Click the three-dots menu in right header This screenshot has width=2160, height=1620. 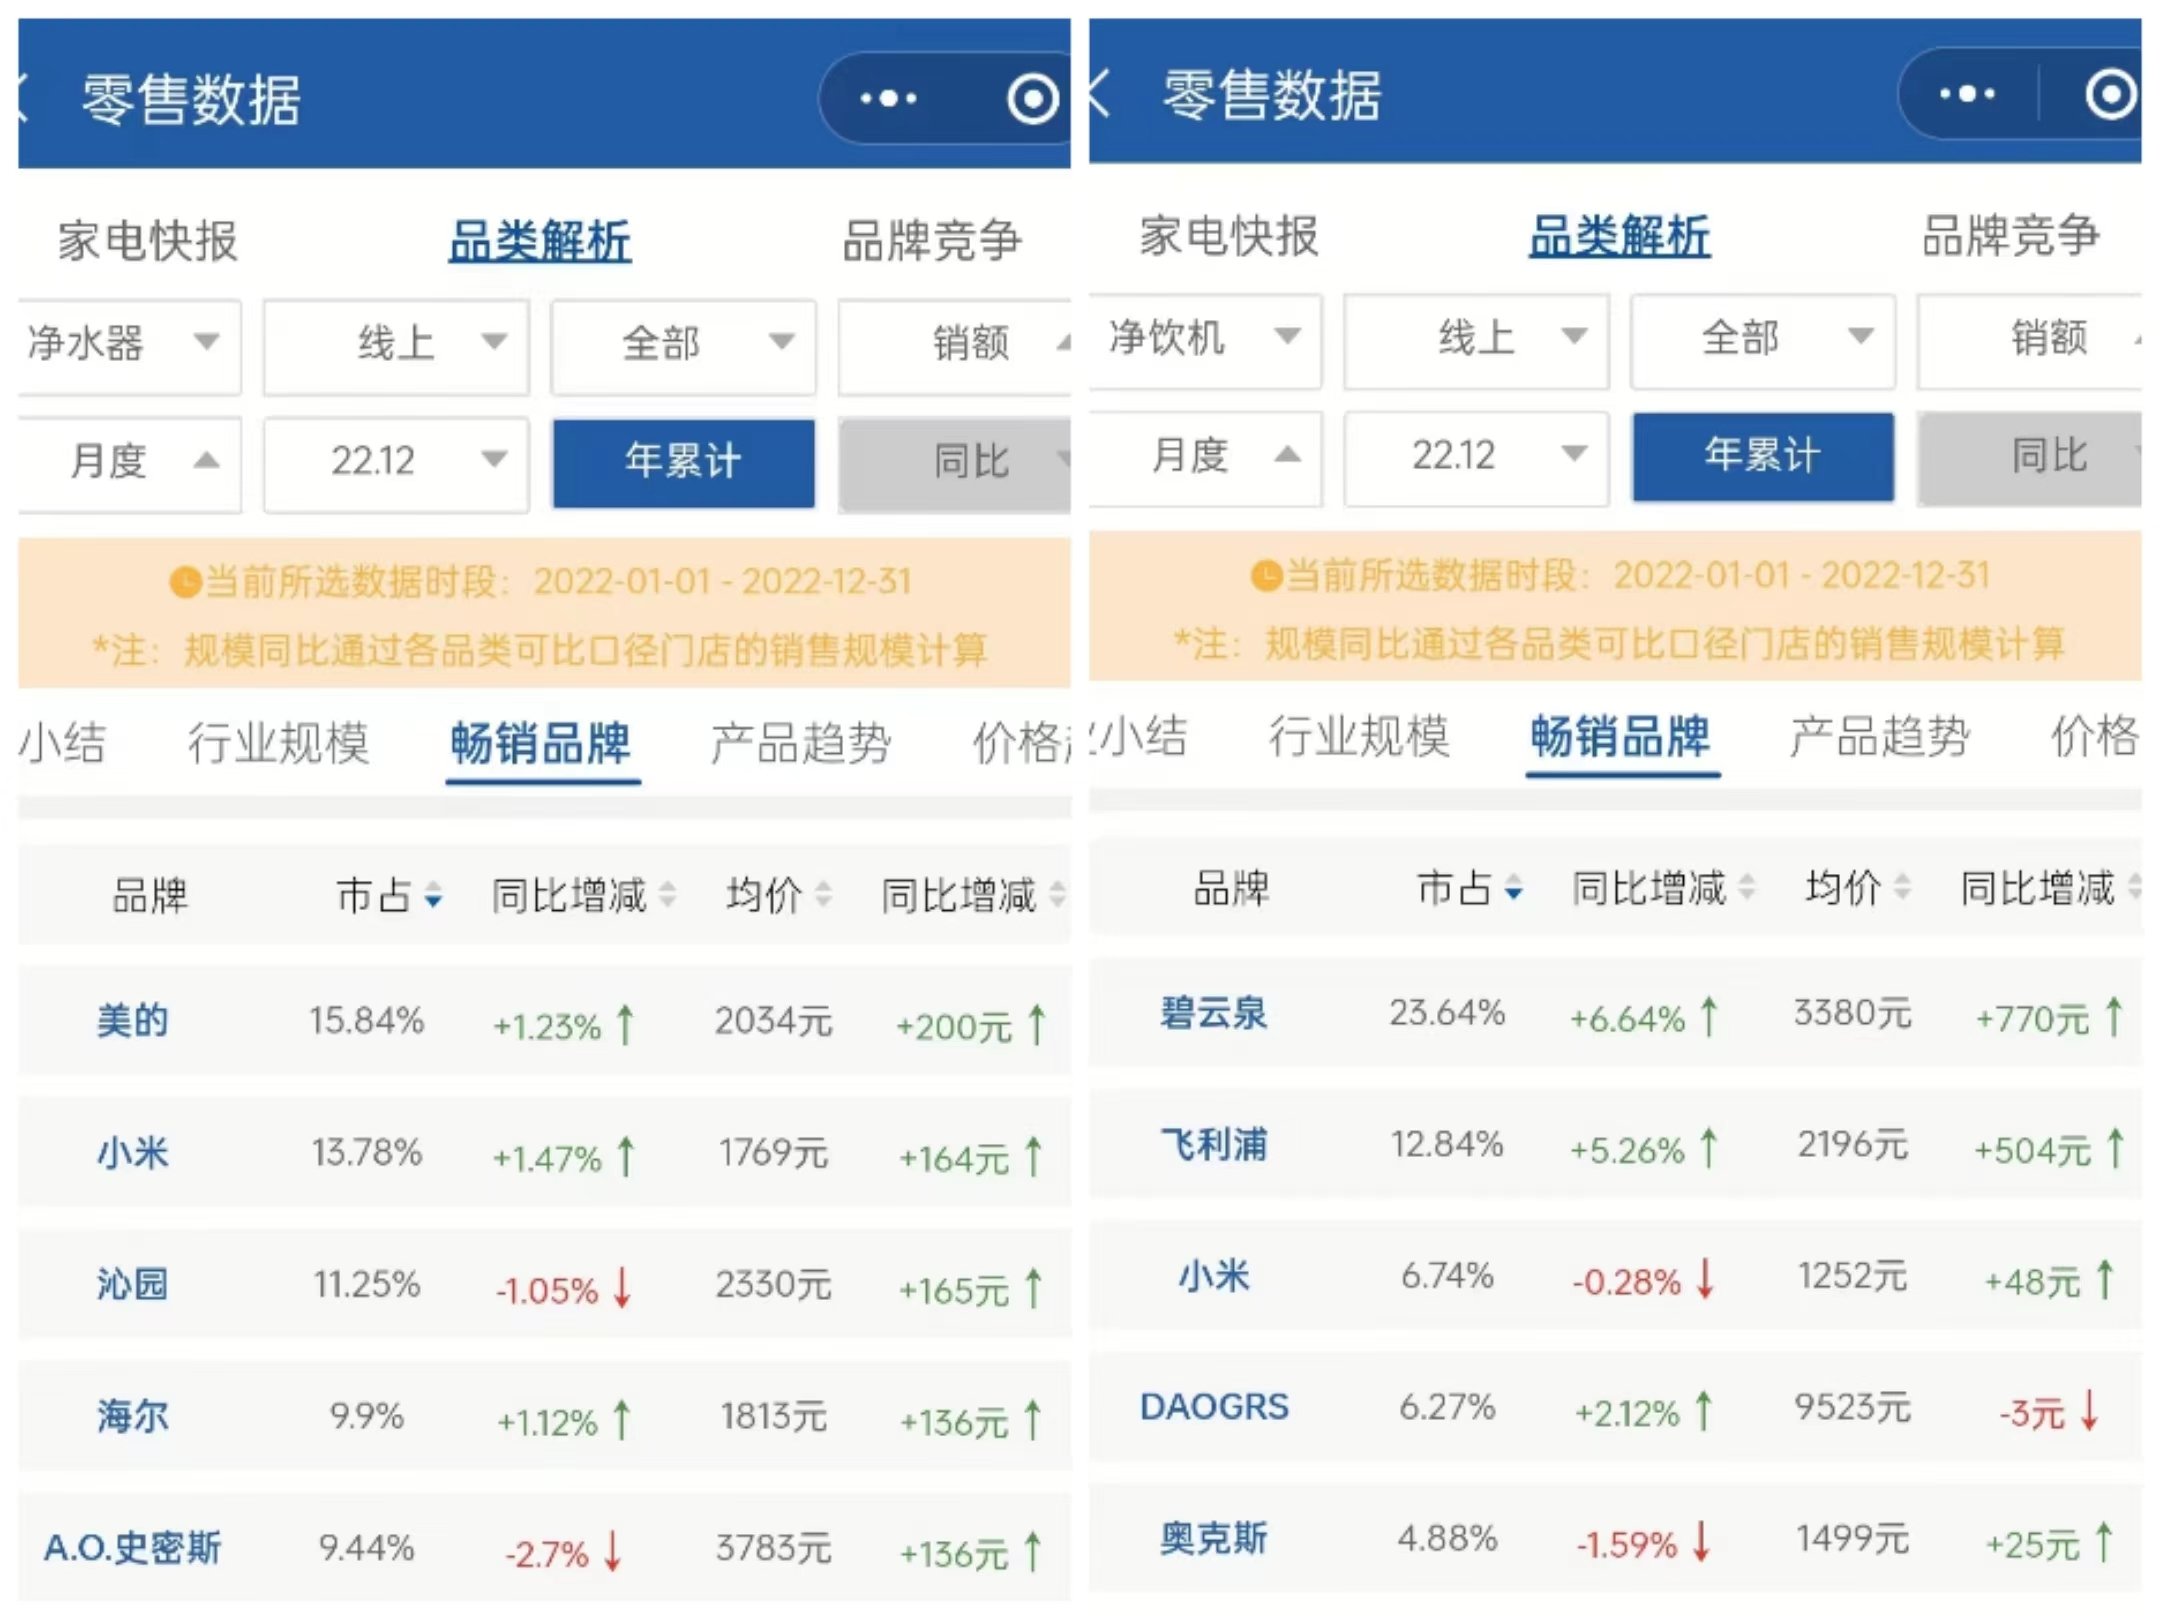(x=1966, y=94)
